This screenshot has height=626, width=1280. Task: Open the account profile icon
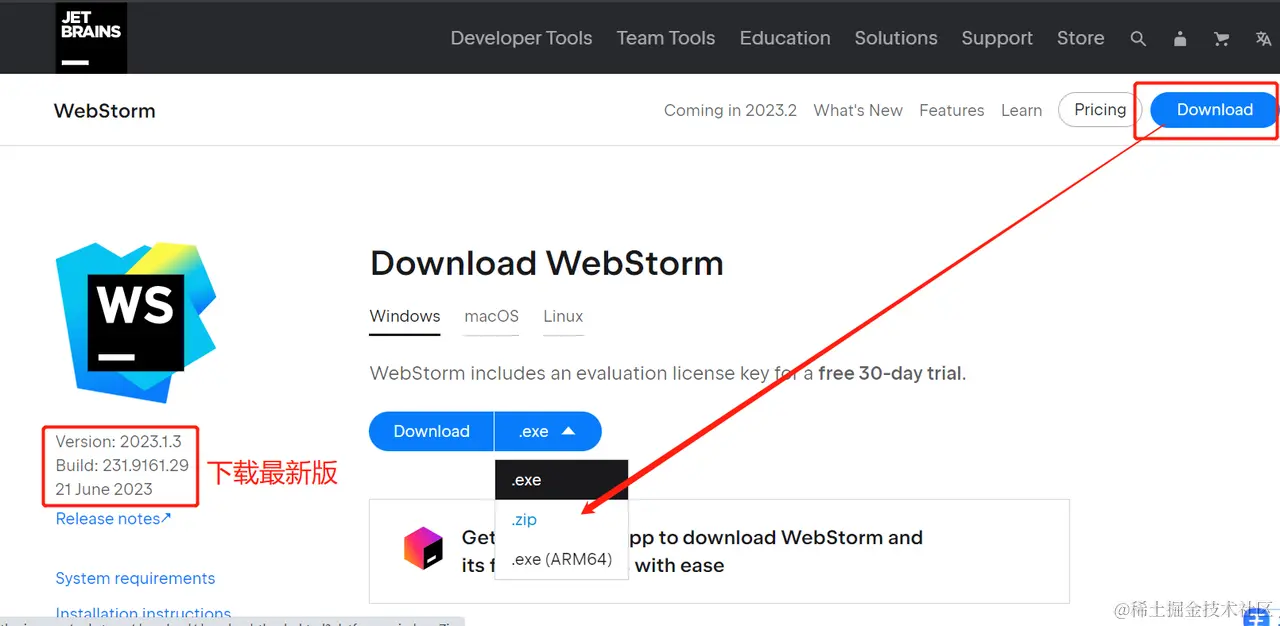point(1180,39)
